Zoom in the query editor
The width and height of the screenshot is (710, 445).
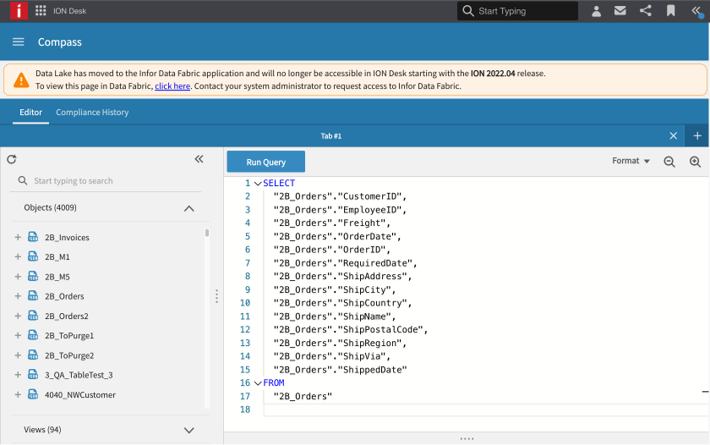695,162
